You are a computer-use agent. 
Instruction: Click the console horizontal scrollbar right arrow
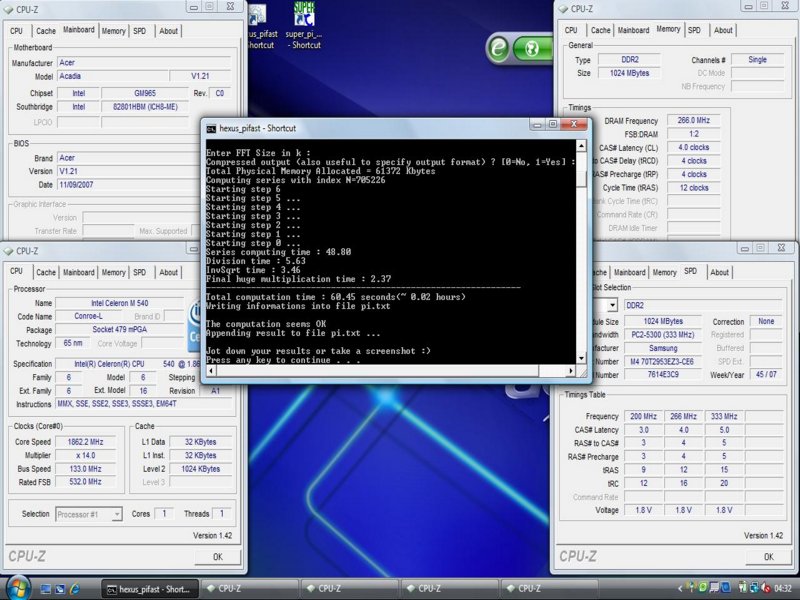click(x=570, y=371)
